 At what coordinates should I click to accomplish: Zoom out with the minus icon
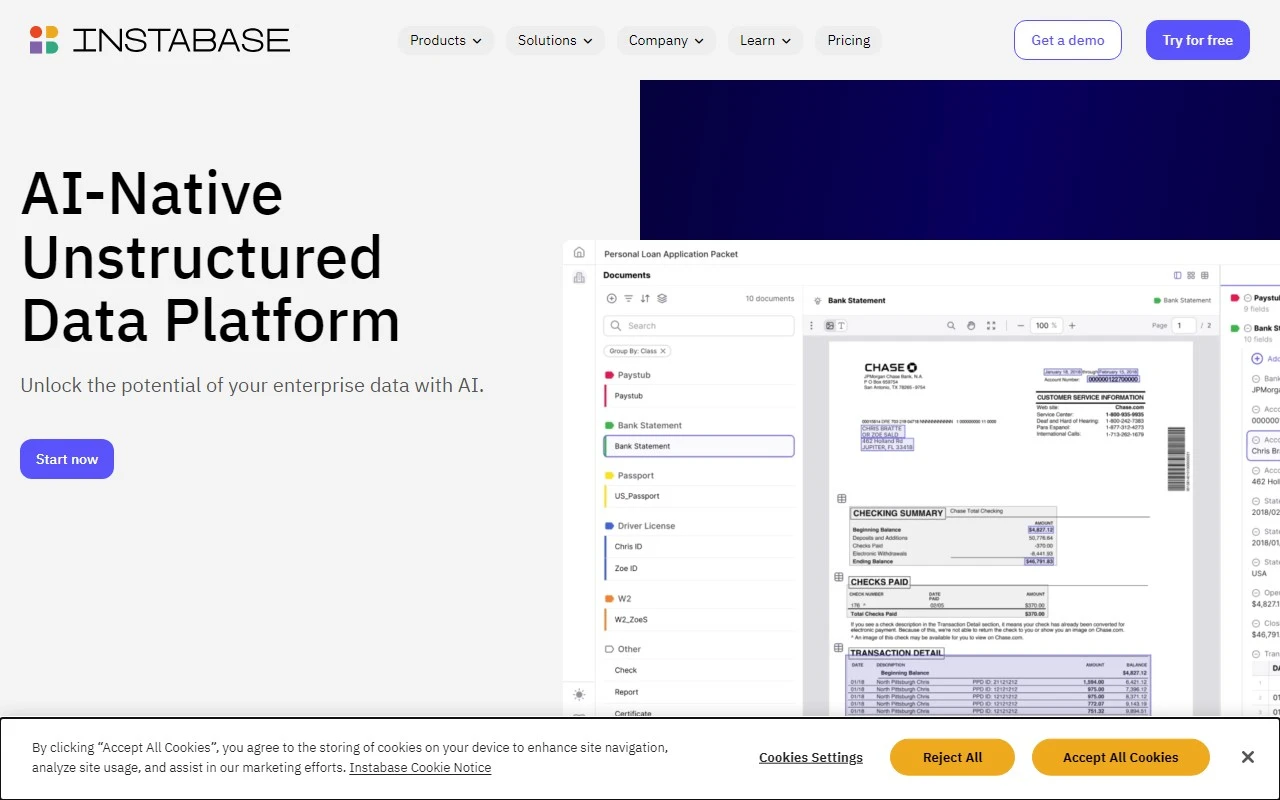1021,325
